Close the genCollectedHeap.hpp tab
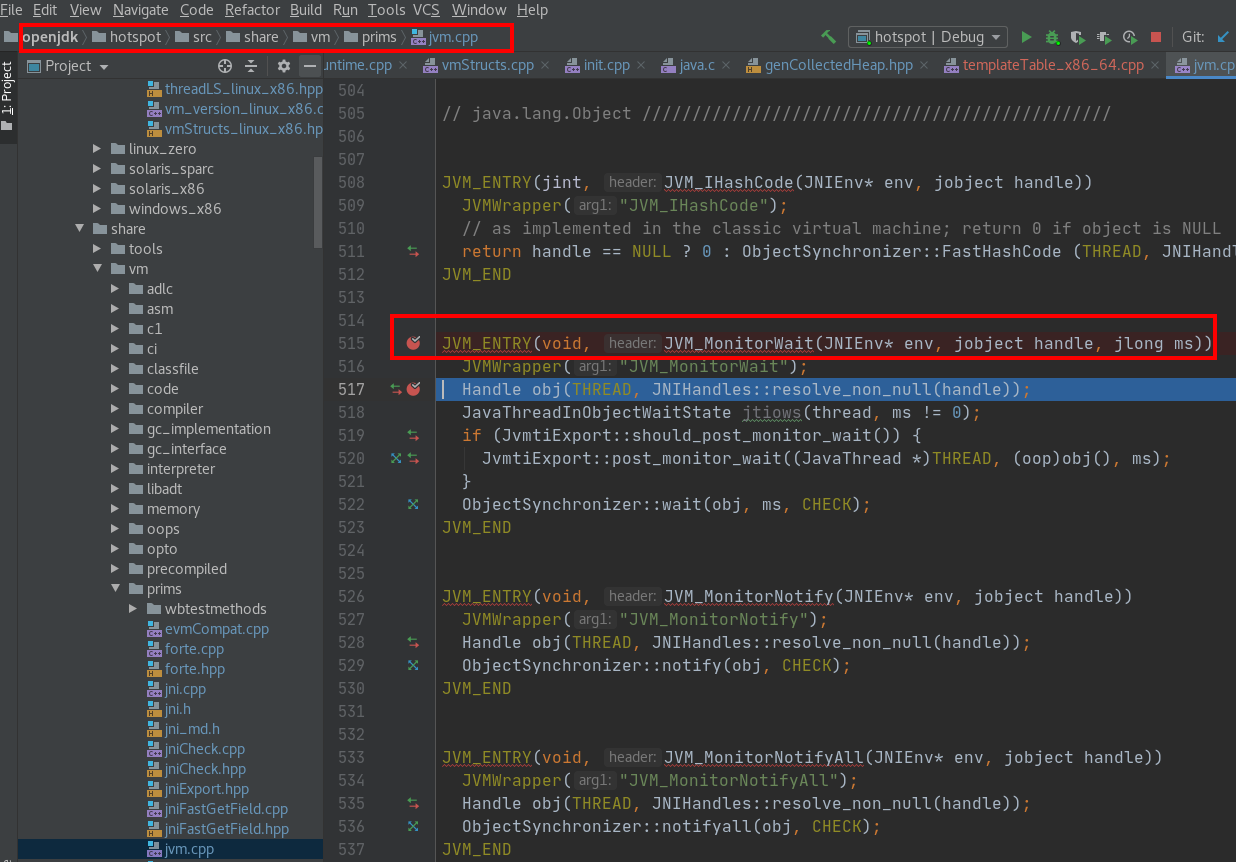 925,65
